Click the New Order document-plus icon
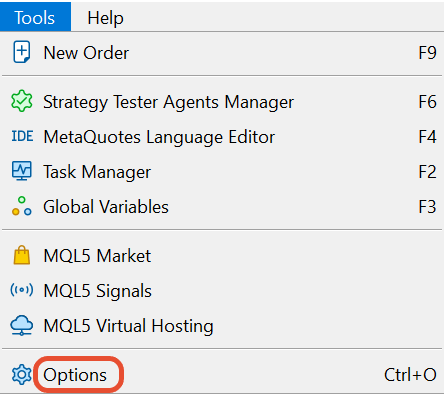The height and width of the screenshot is (394, 444). click(x=22, y=52)
